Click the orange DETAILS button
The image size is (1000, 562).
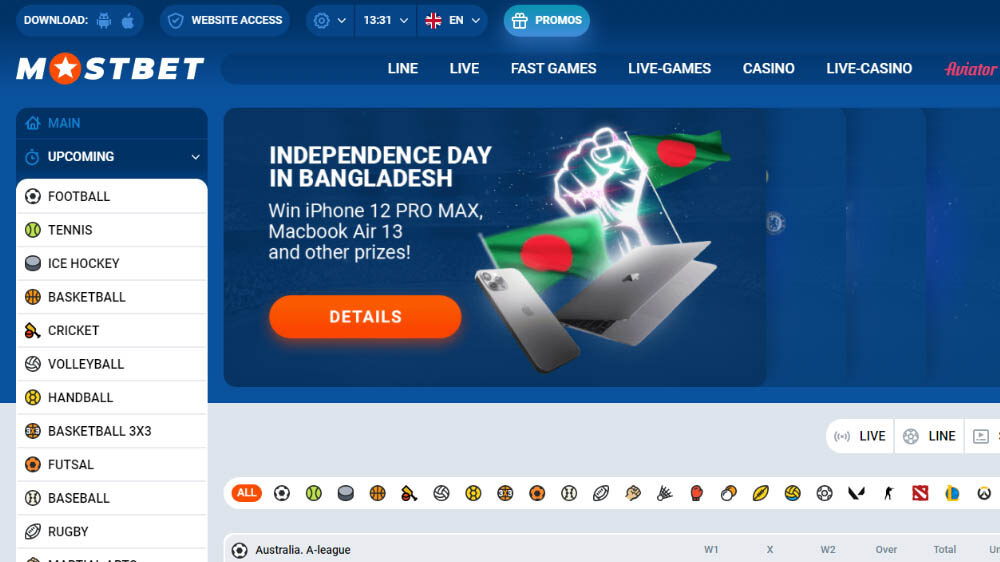click(365, 317)
